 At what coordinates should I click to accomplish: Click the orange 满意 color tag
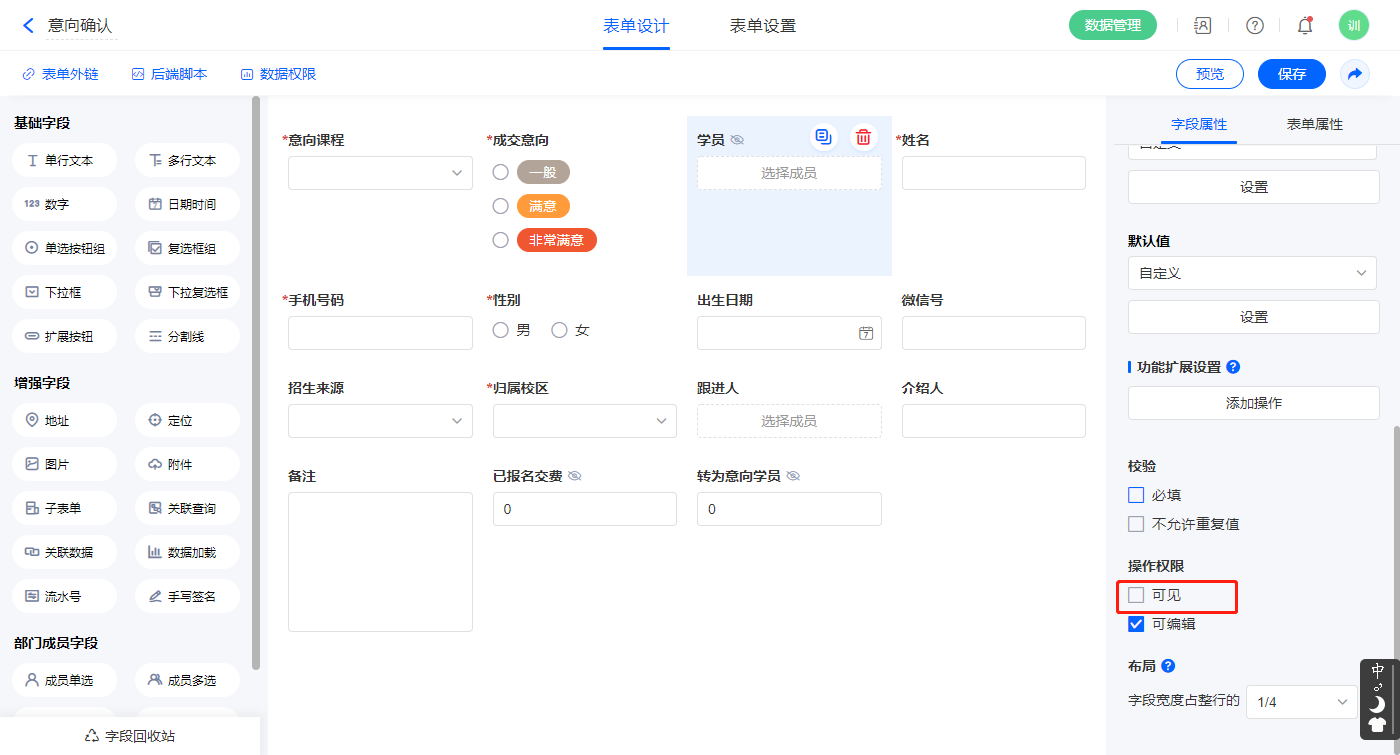pyautogui.click(x=543, y=206)
